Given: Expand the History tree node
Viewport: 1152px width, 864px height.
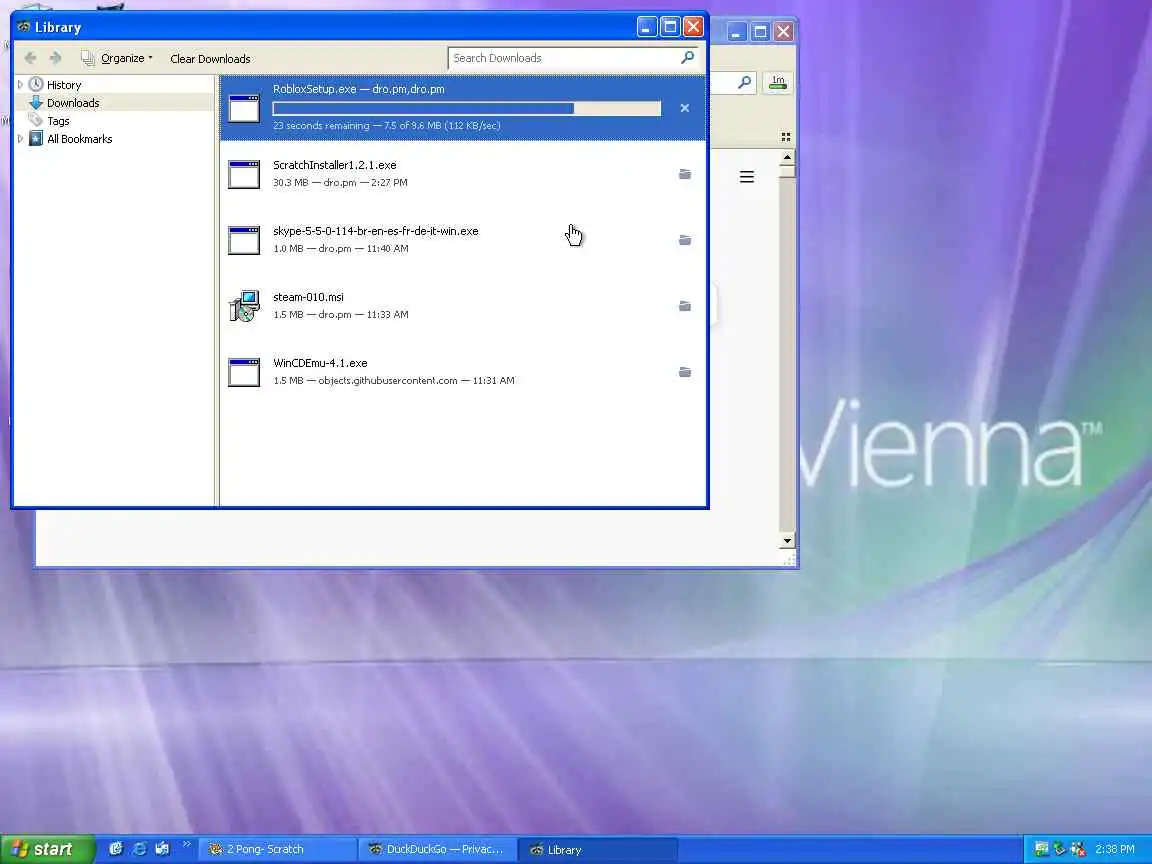Looking at the screenshot, I should (x=20, y=84).
